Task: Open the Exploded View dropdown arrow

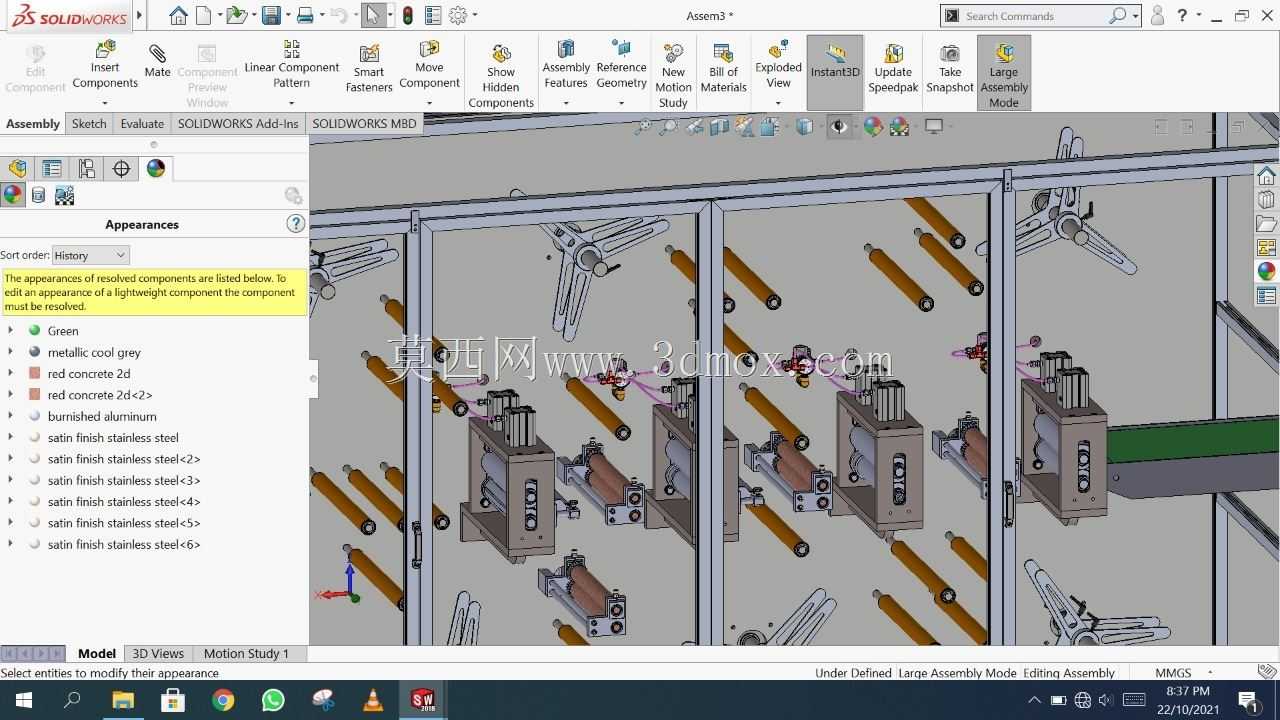Action: tap(778, 102)
